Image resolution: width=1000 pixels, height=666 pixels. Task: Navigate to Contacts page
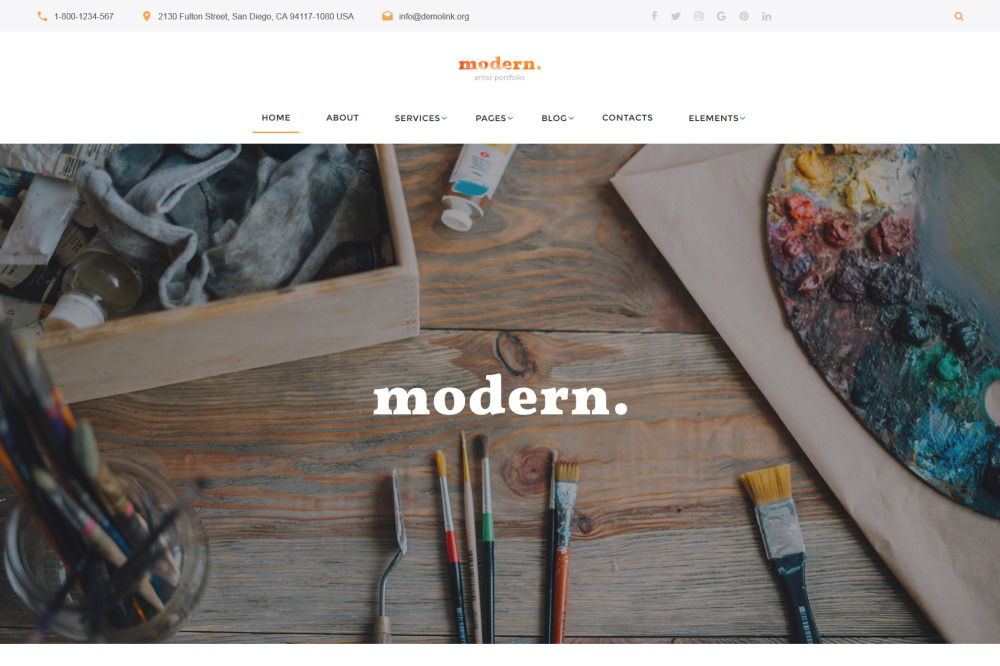click(x=627, y=117)
